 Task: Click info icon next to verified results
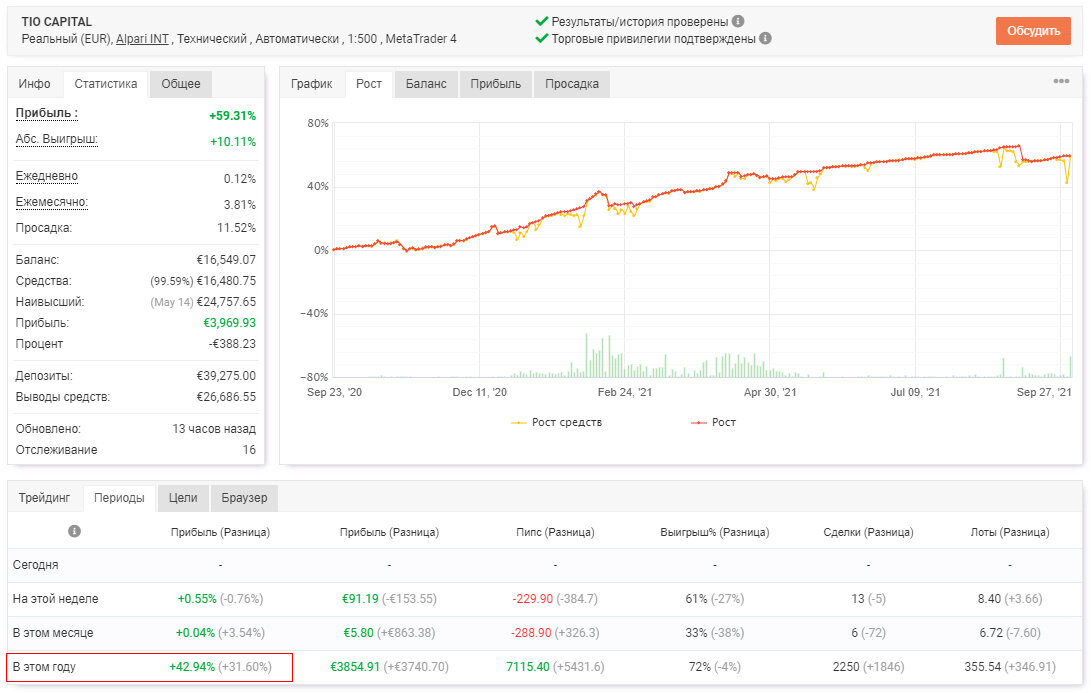click(x=738, y=22)
